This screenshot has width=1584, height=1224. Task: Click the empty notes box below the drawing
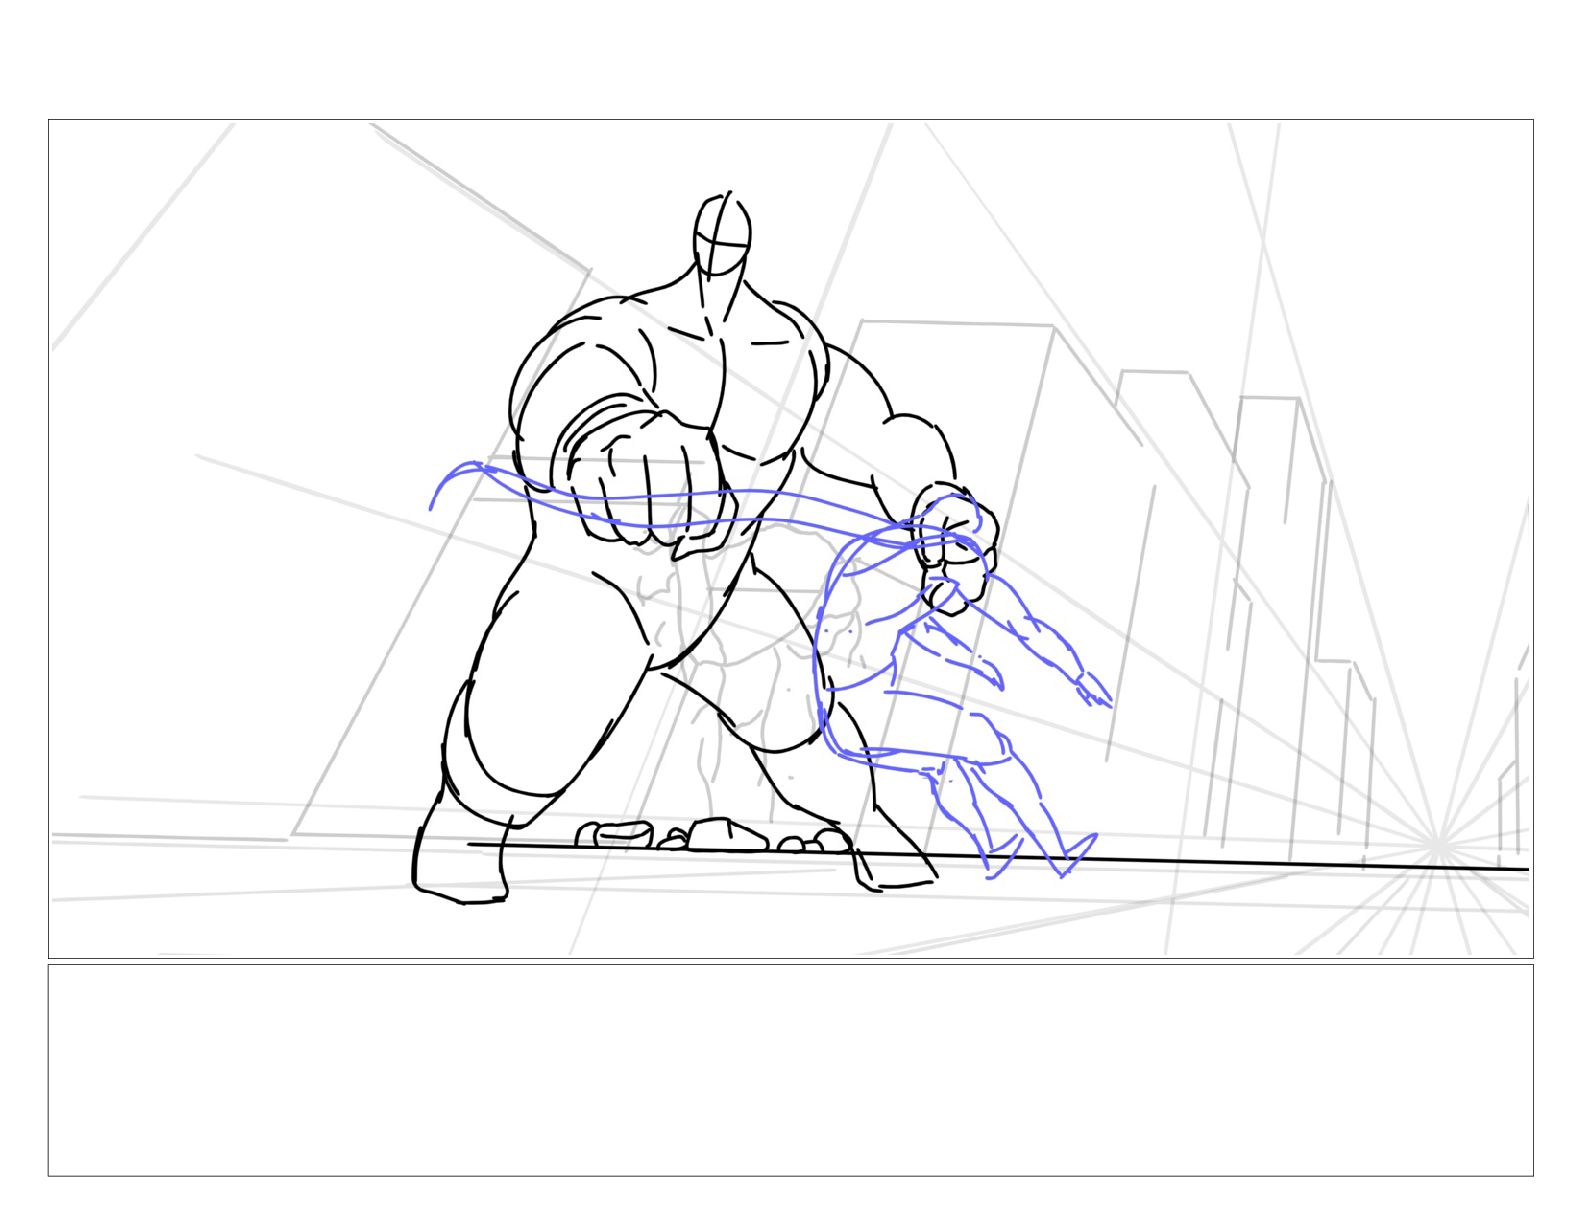[x=790, y=1070]
